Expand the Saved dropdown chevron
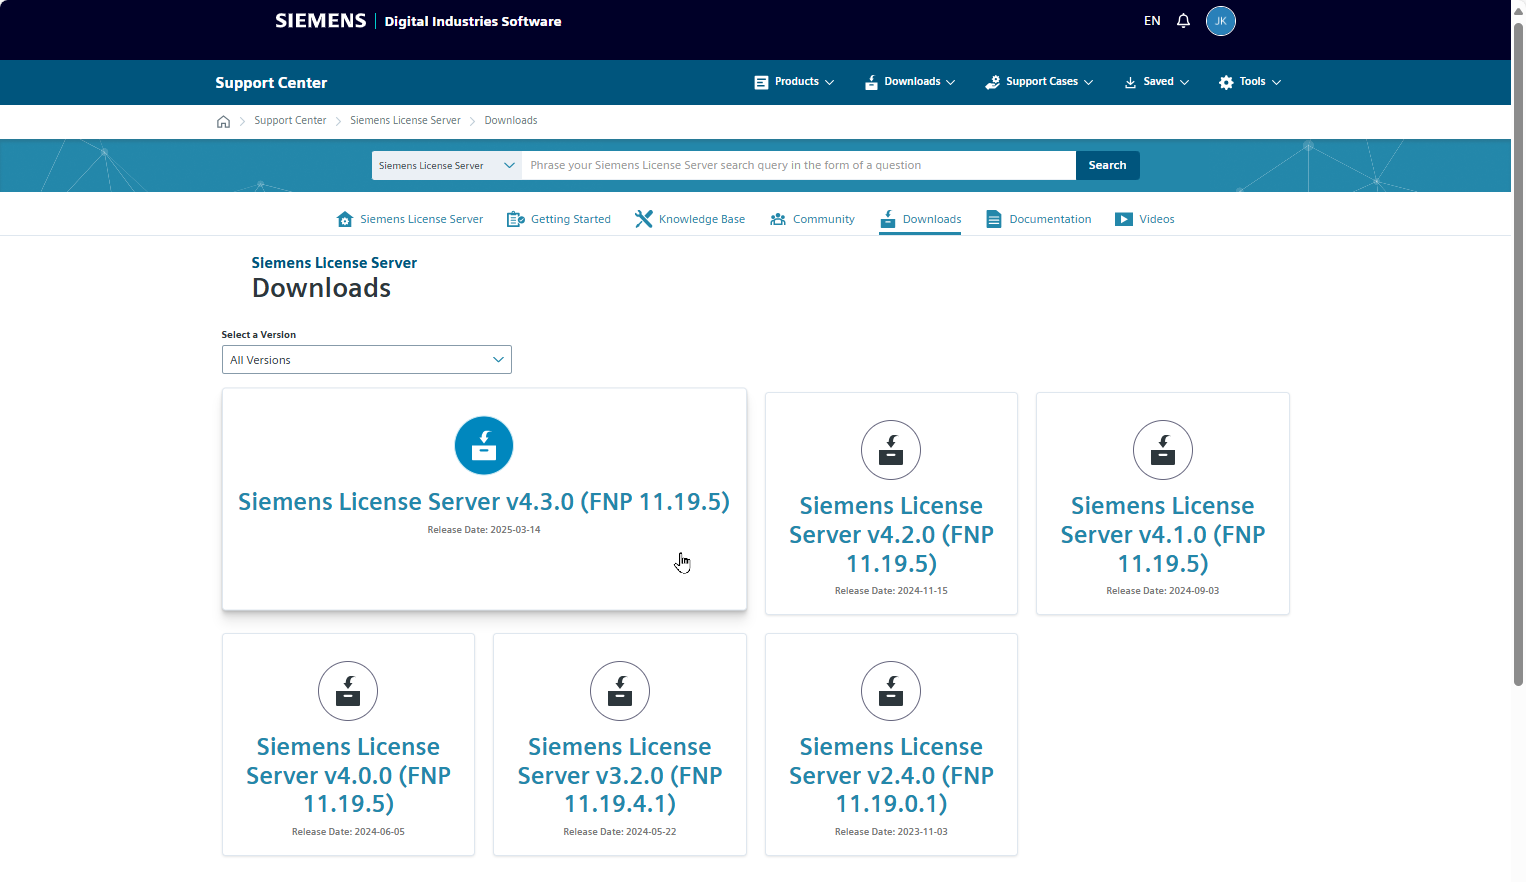Screen dimensions: 1526x882 tap(1185, 82)
